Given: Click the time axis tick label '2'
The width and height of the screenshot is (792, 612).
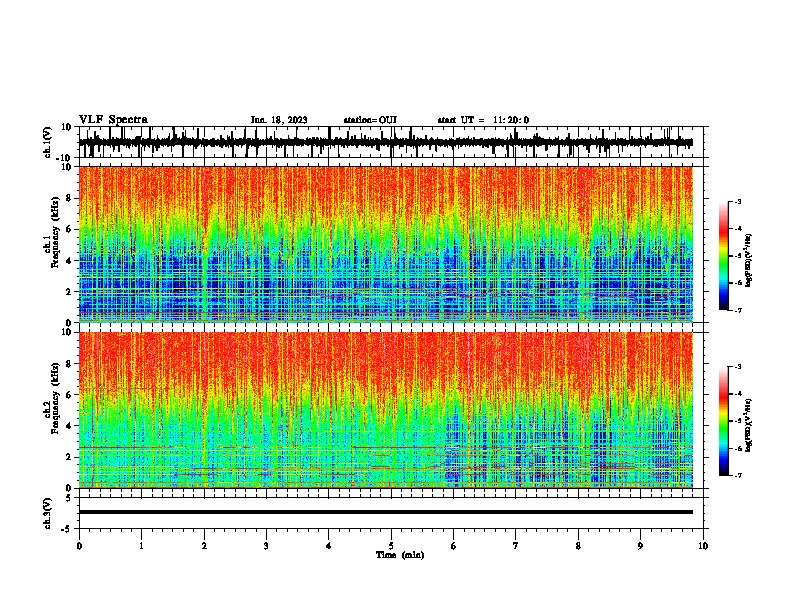Looking at the screenshot, I should [204, 546].
